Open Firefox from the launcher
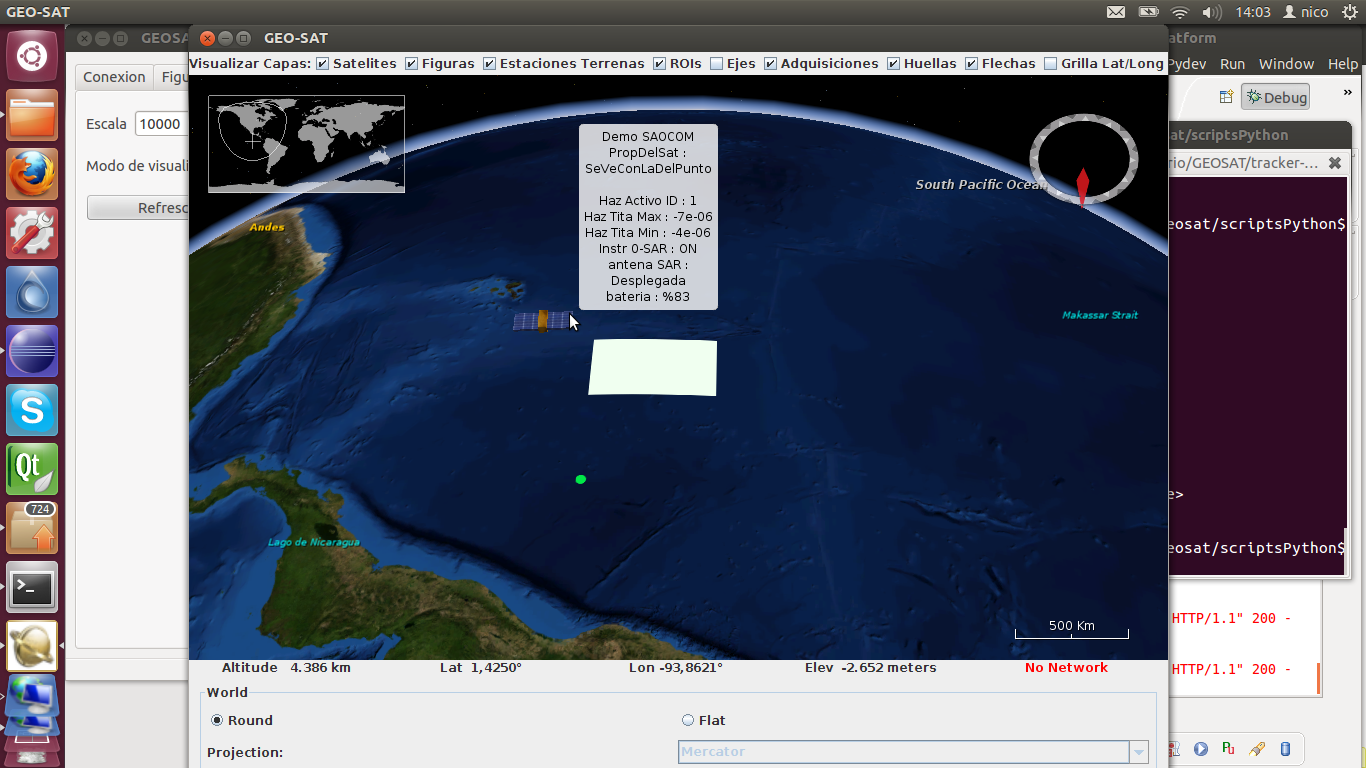 tap(32, 174)
